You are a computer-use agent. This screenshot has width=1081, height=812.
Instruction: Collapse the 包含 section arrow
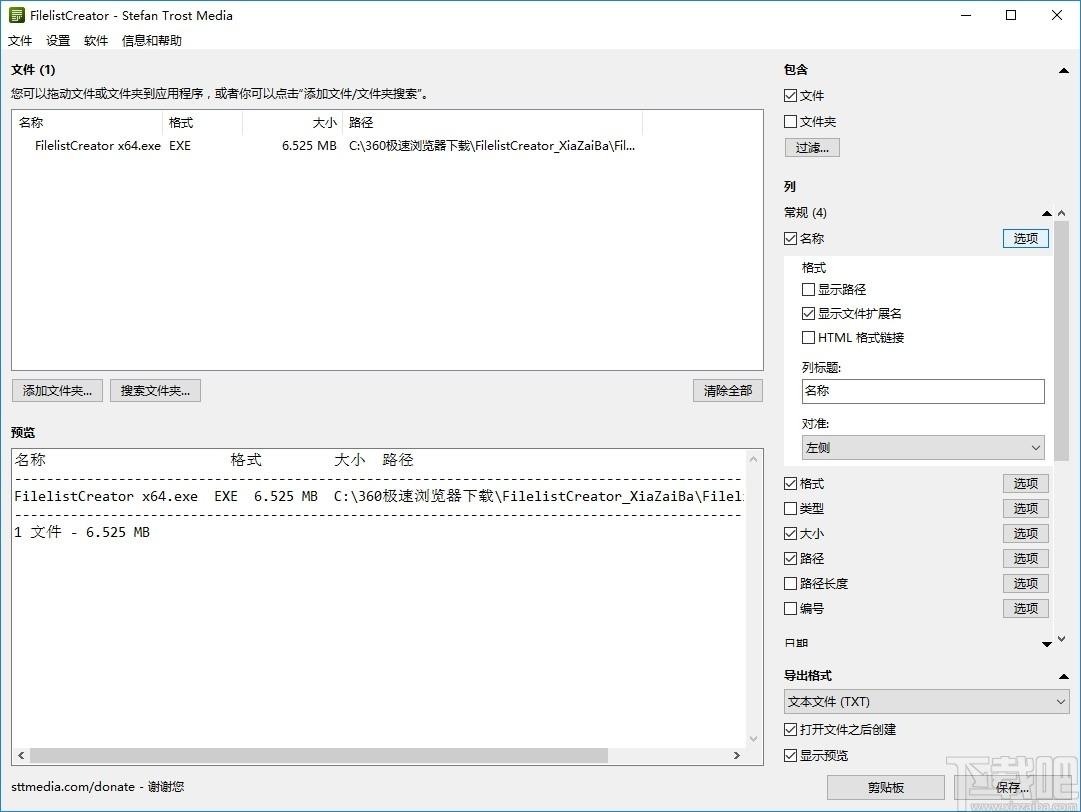(x=1064, y=70)
